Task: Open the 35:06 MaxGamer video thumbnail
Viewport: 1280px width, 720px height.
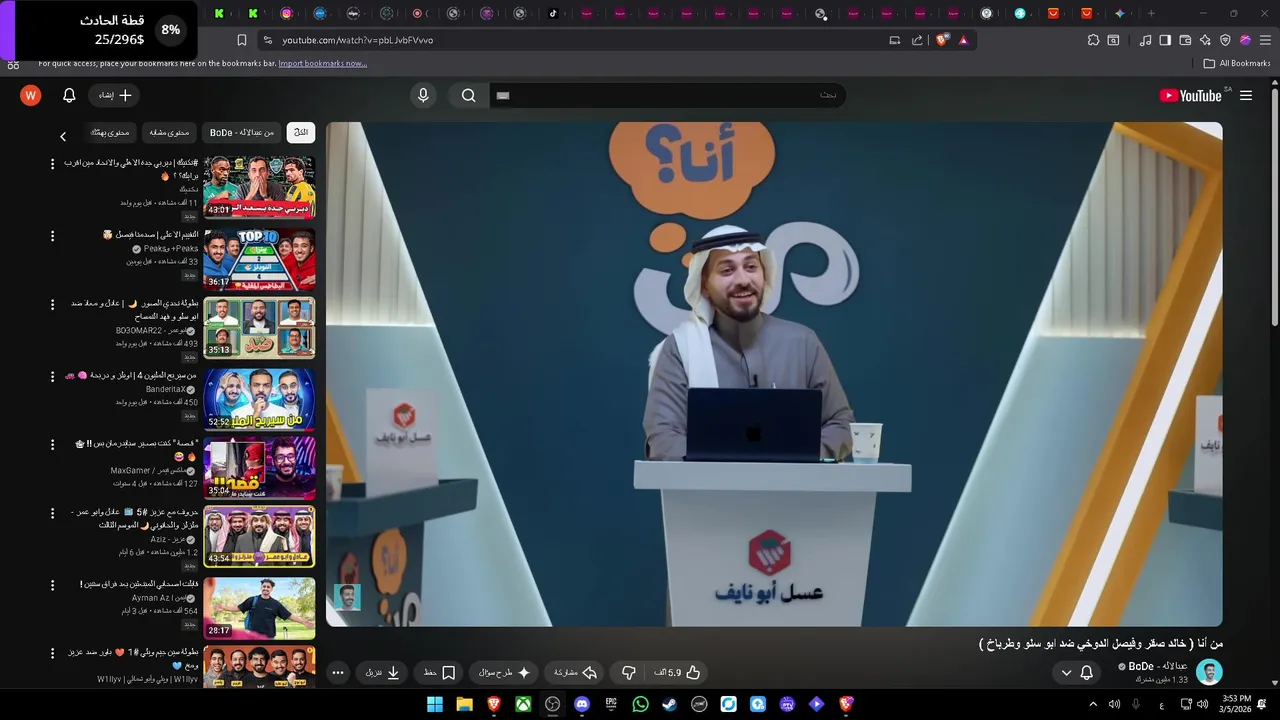Action: [x=259, y=467]
